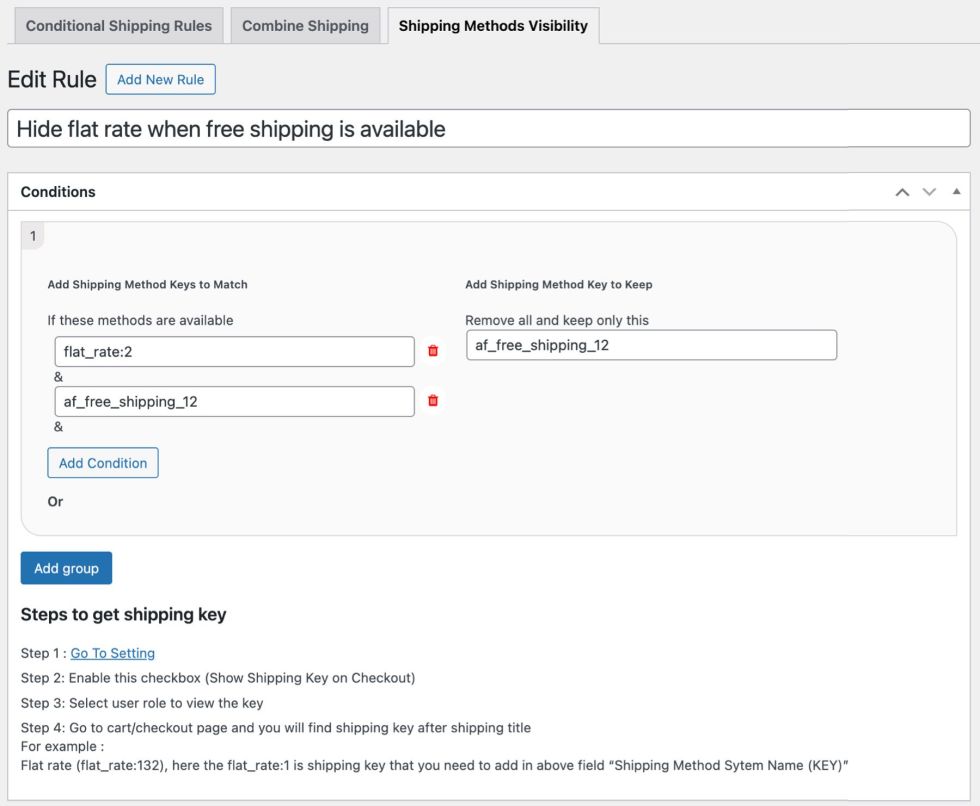Viewport: 980px width, 806px height.
Task: Click the Conditions panel header title
Action: point(58,192)
